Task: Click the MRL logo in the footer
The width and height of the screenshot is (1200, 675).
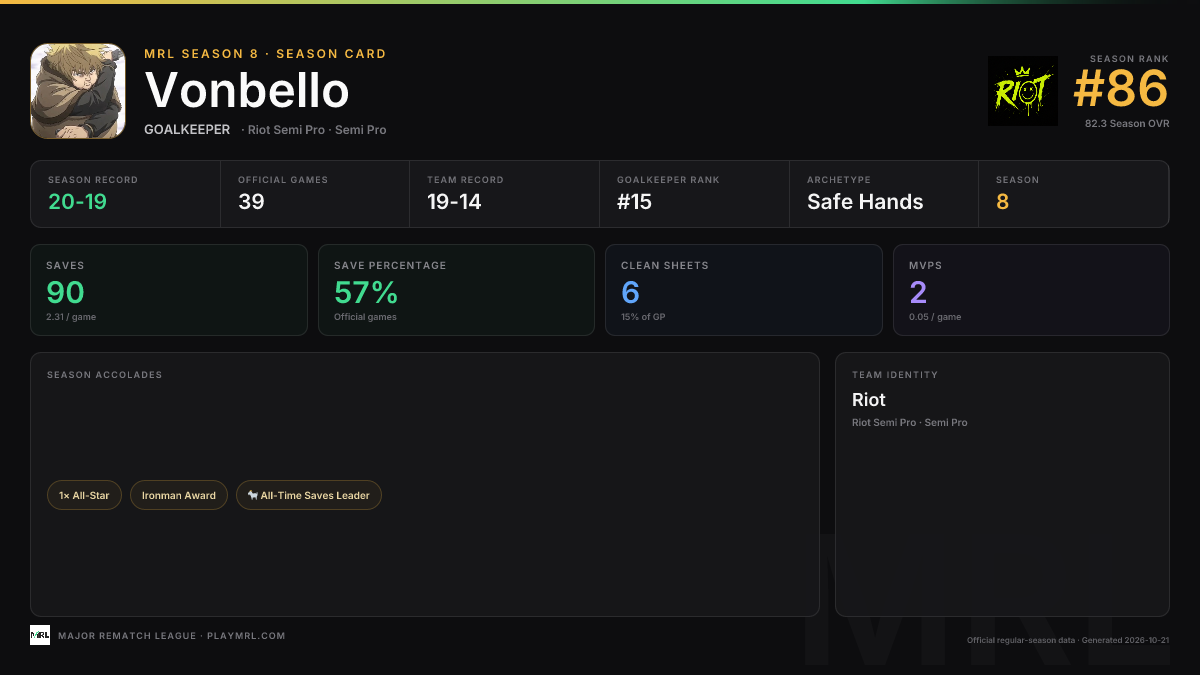Action: coord(40,635)
